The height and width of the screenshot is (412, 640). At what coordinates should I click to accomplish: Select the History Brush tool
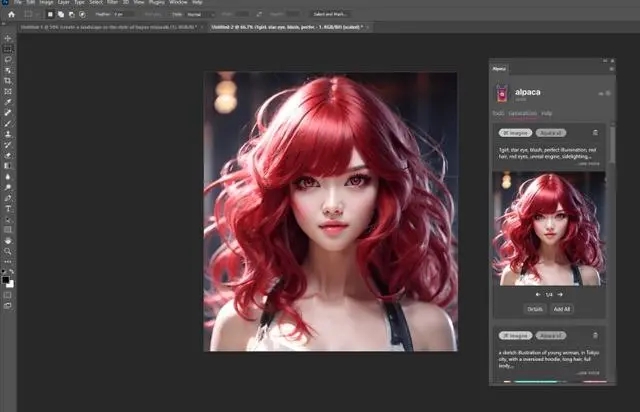click(x=8, y=145)
